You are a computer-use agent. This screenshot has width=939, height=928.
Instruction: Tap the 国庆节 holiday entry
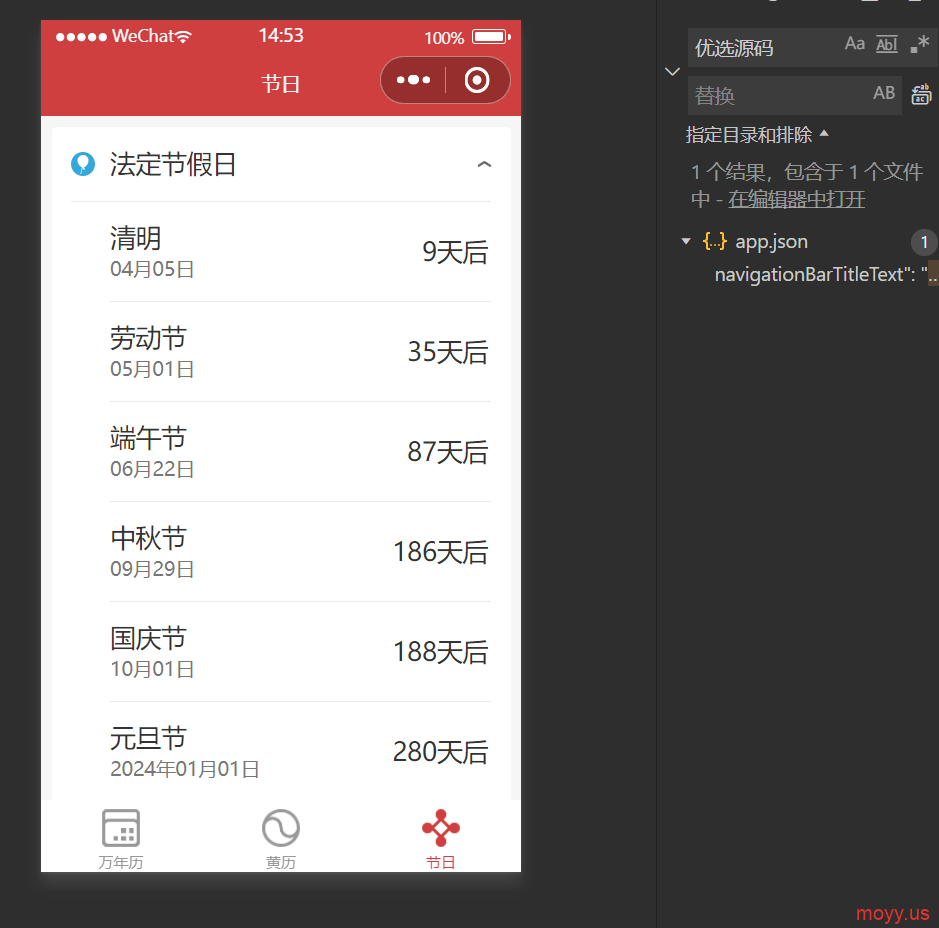pyautogui.click(x=300, y=652)
